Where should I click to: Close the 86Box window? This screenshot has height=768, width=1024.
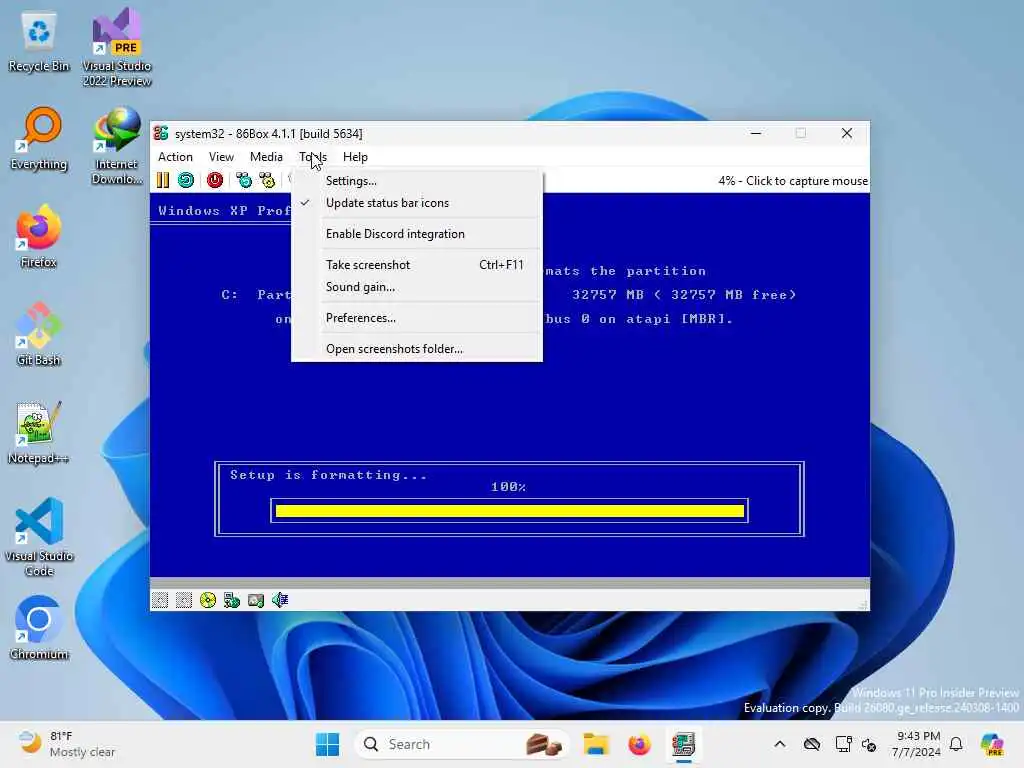coord(847,133)
